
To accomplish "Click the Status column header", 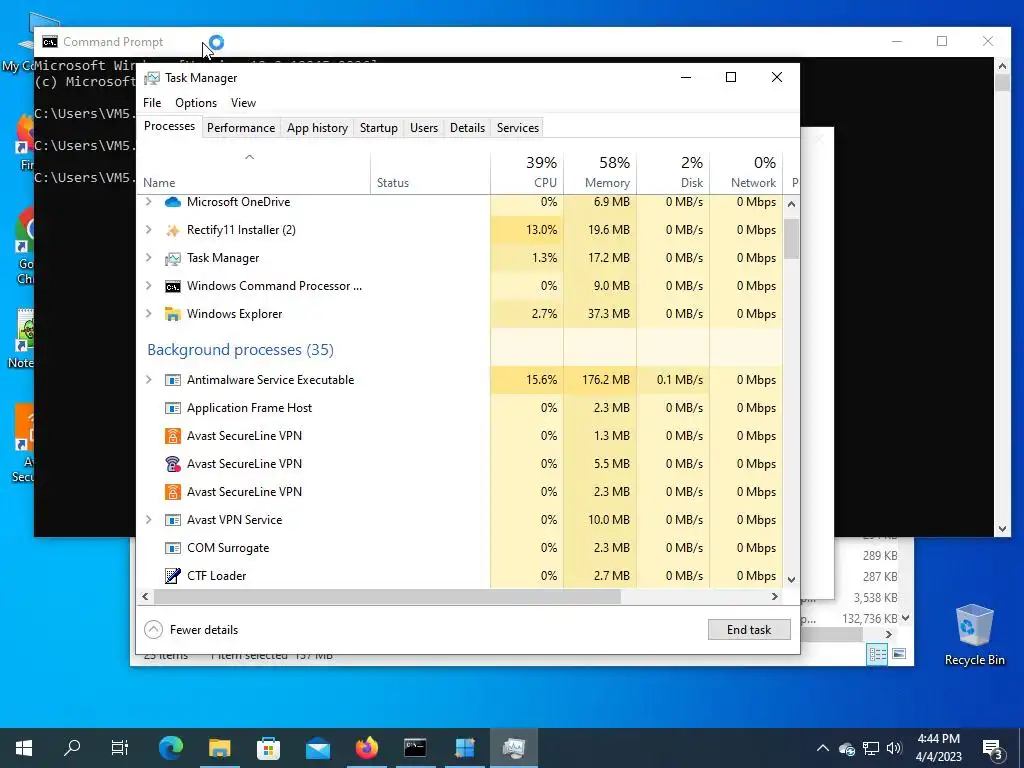I will [430, 172].
